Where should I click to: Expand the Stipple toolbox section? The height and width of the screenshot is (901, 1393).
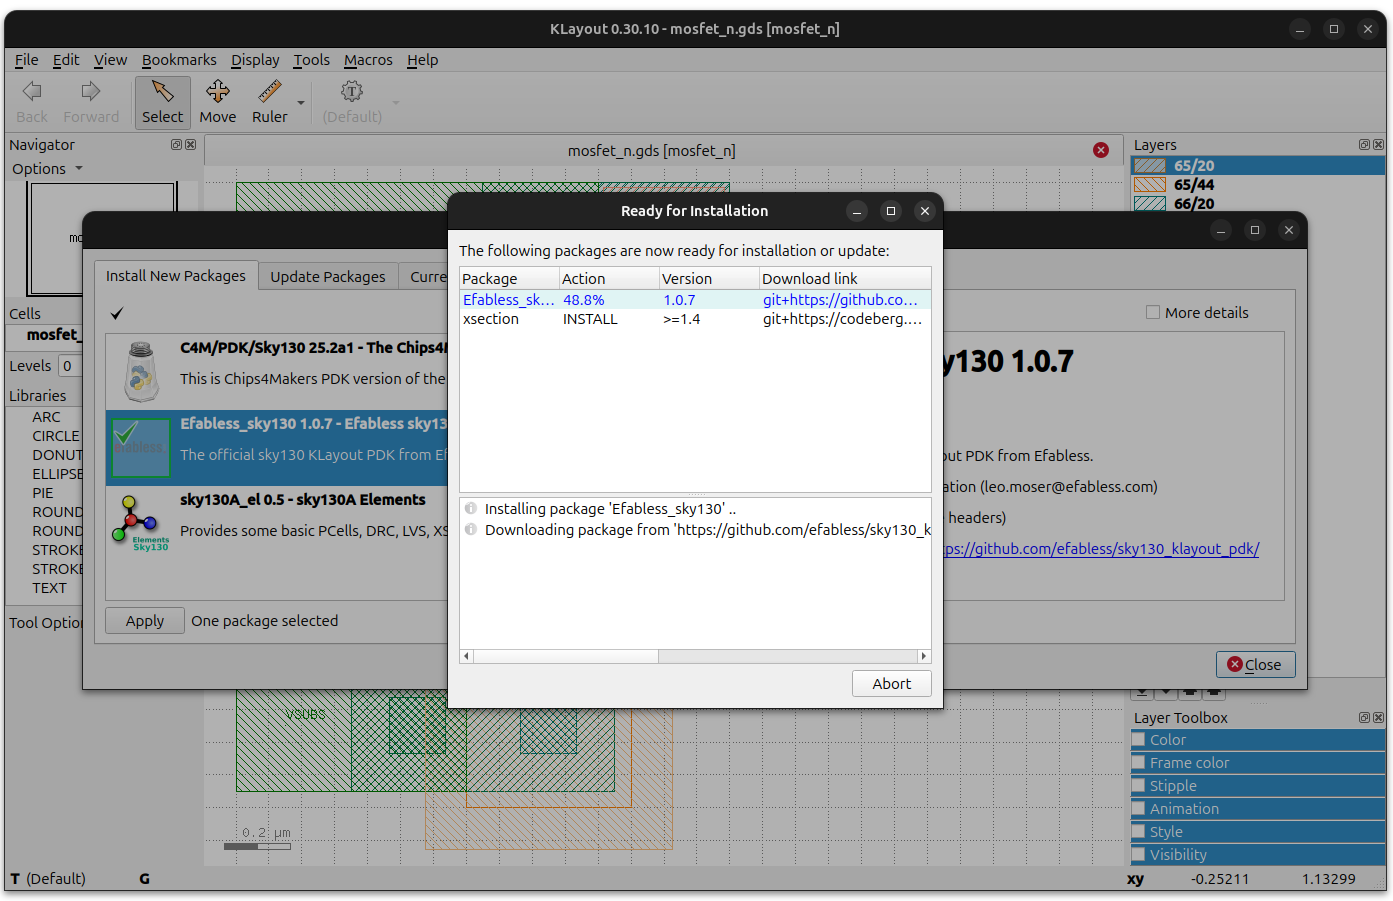click(1258, 786)
